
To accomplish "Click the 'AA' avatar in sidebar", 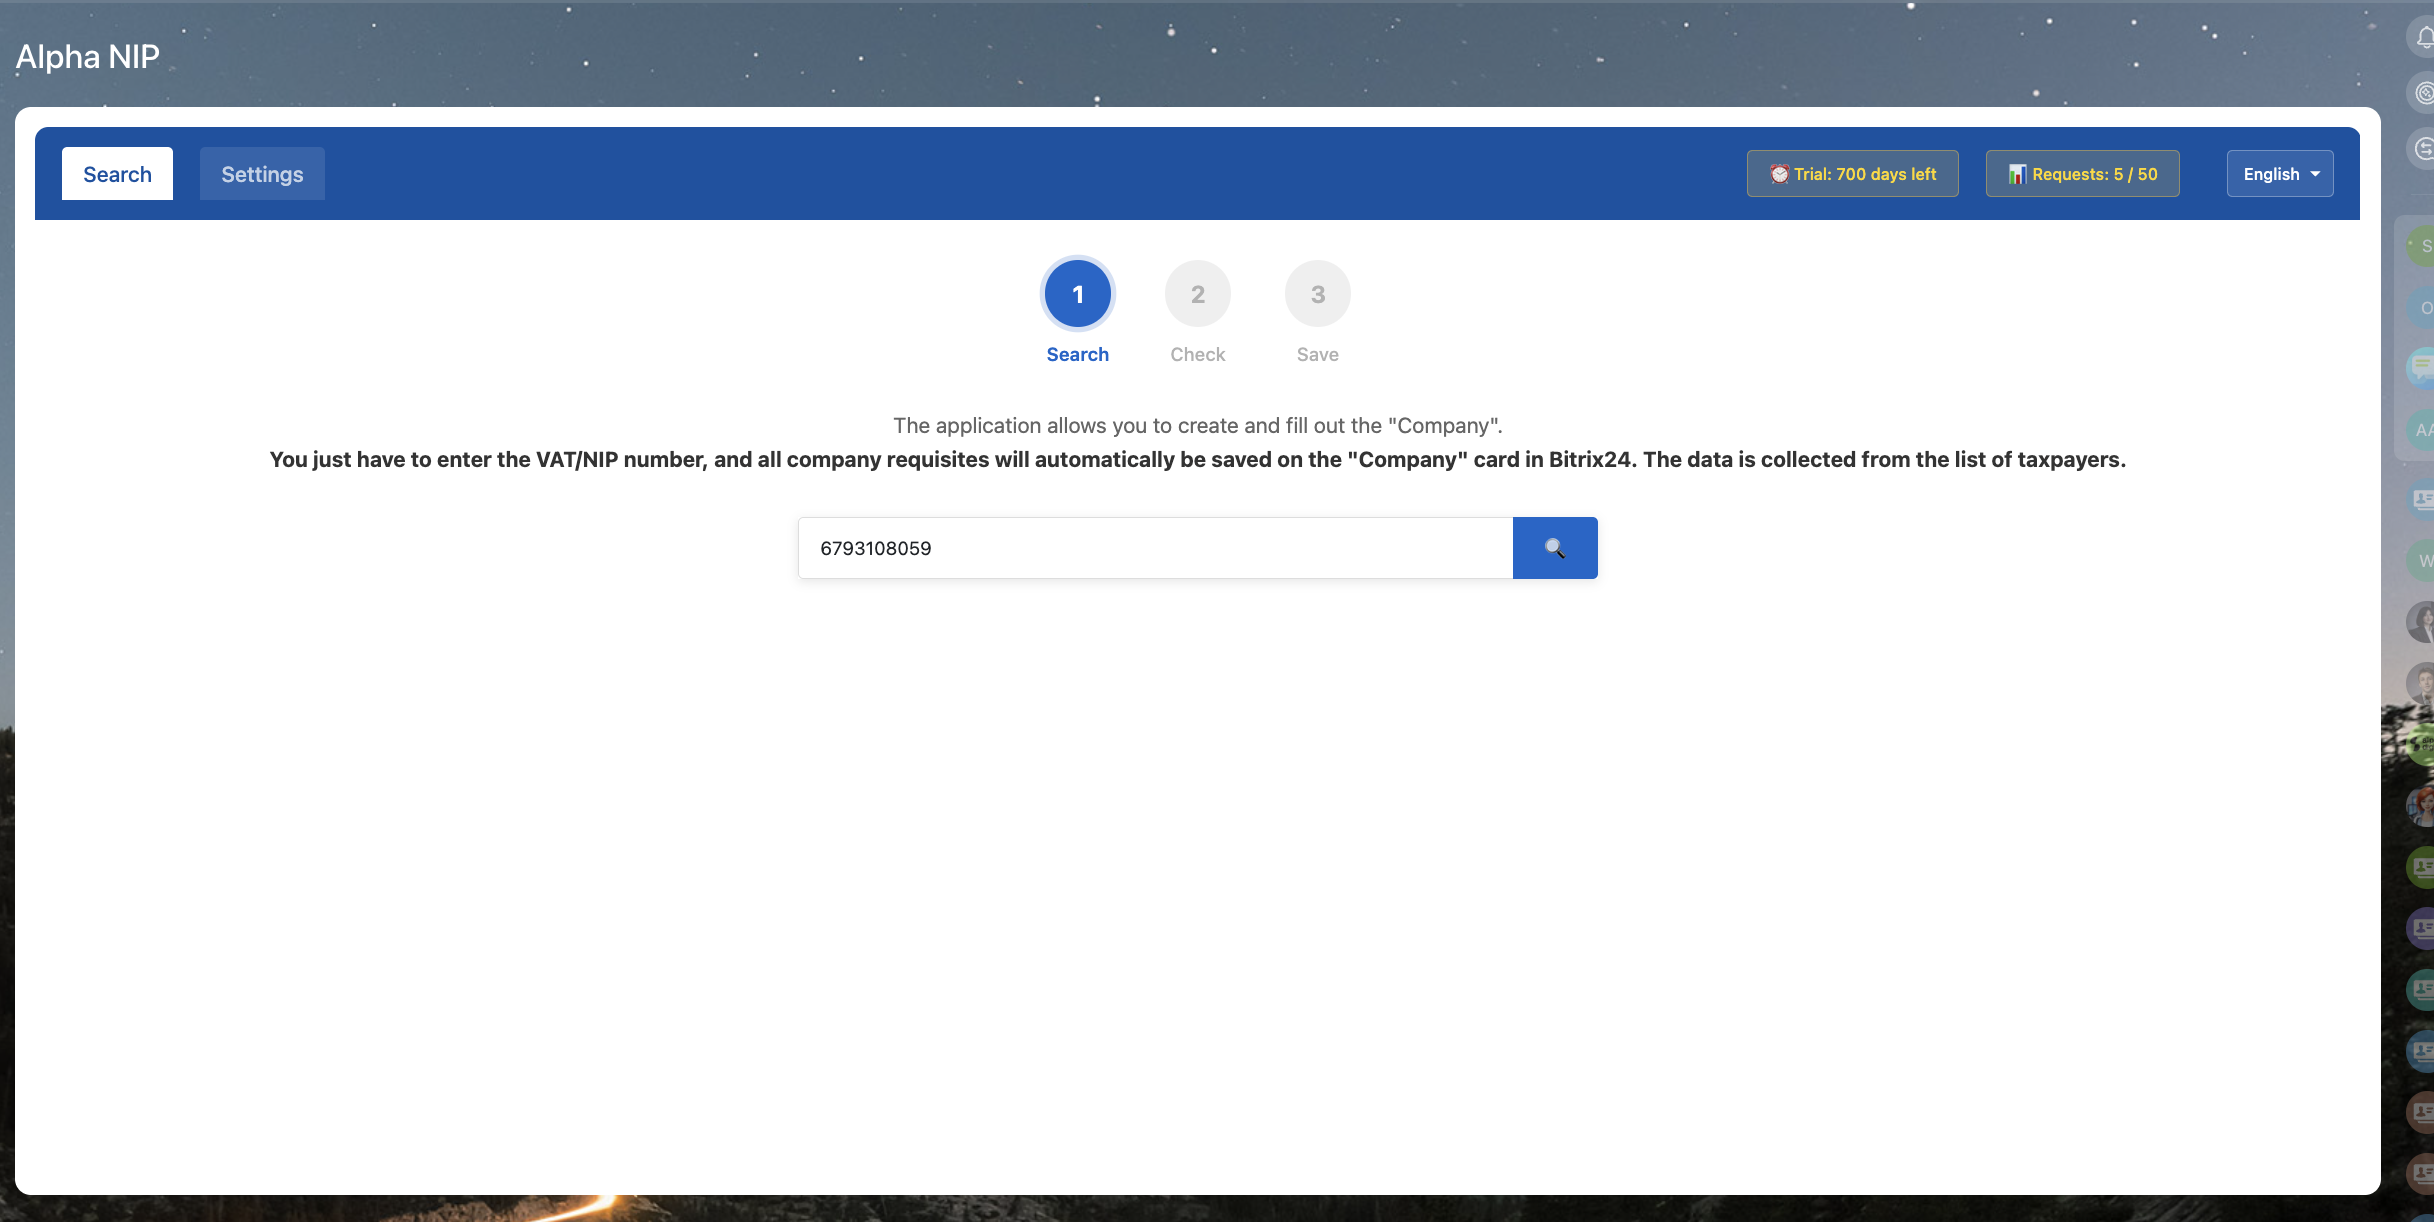I will click(x=2424, y=430).
